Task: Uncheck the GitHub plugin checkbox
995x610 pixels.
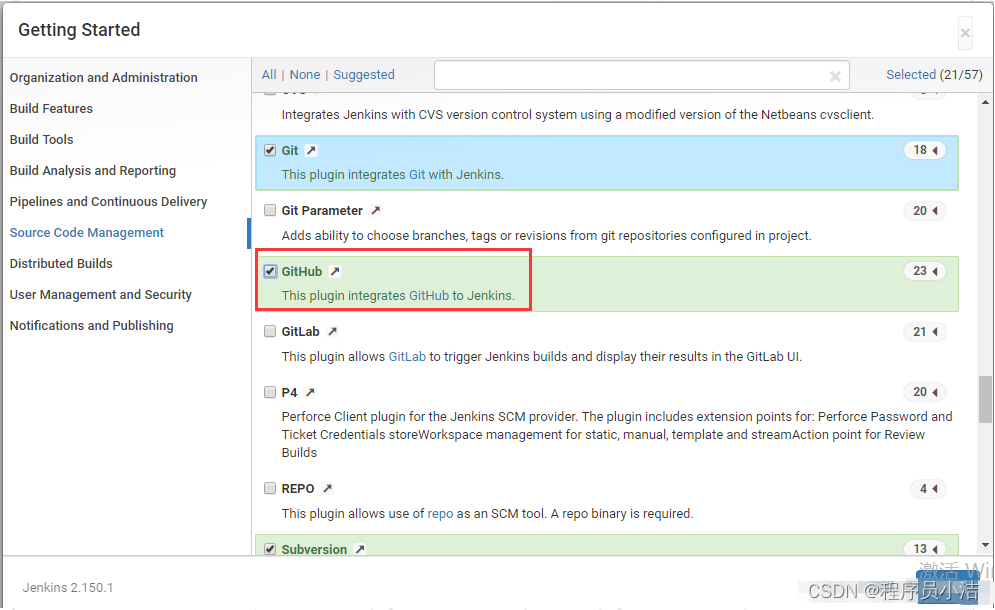Action: tap(270, 271)
